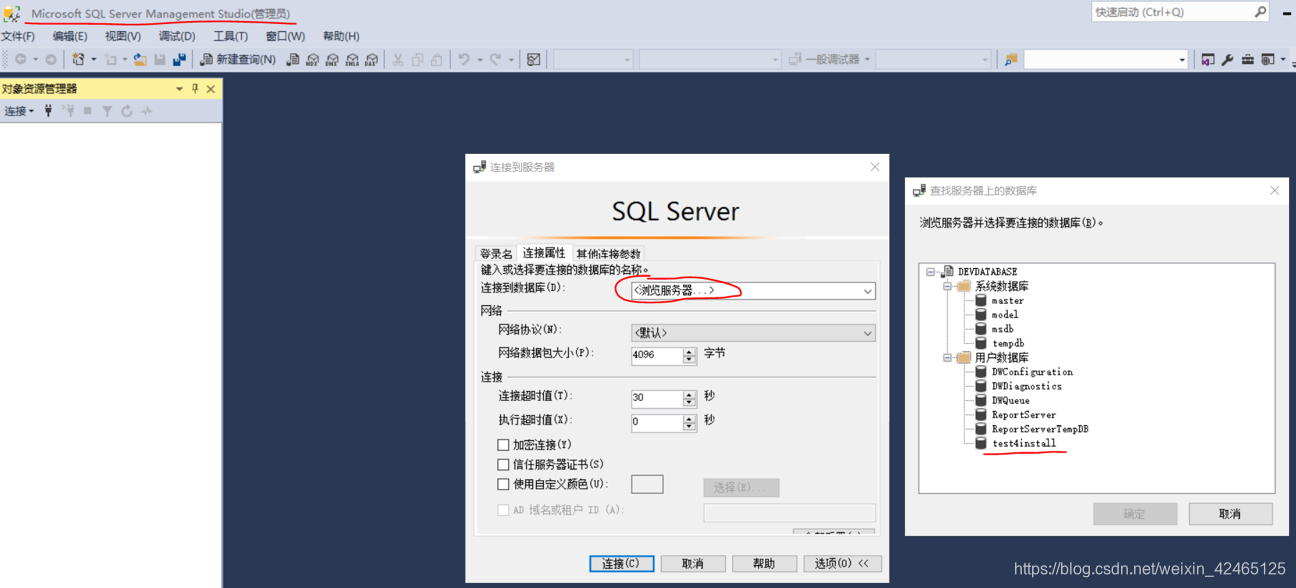The height and width of the screenshot is (588, 1296).
Task: Open the 连接到数据库(D) dropdown
Action: (x=867, y=291)
